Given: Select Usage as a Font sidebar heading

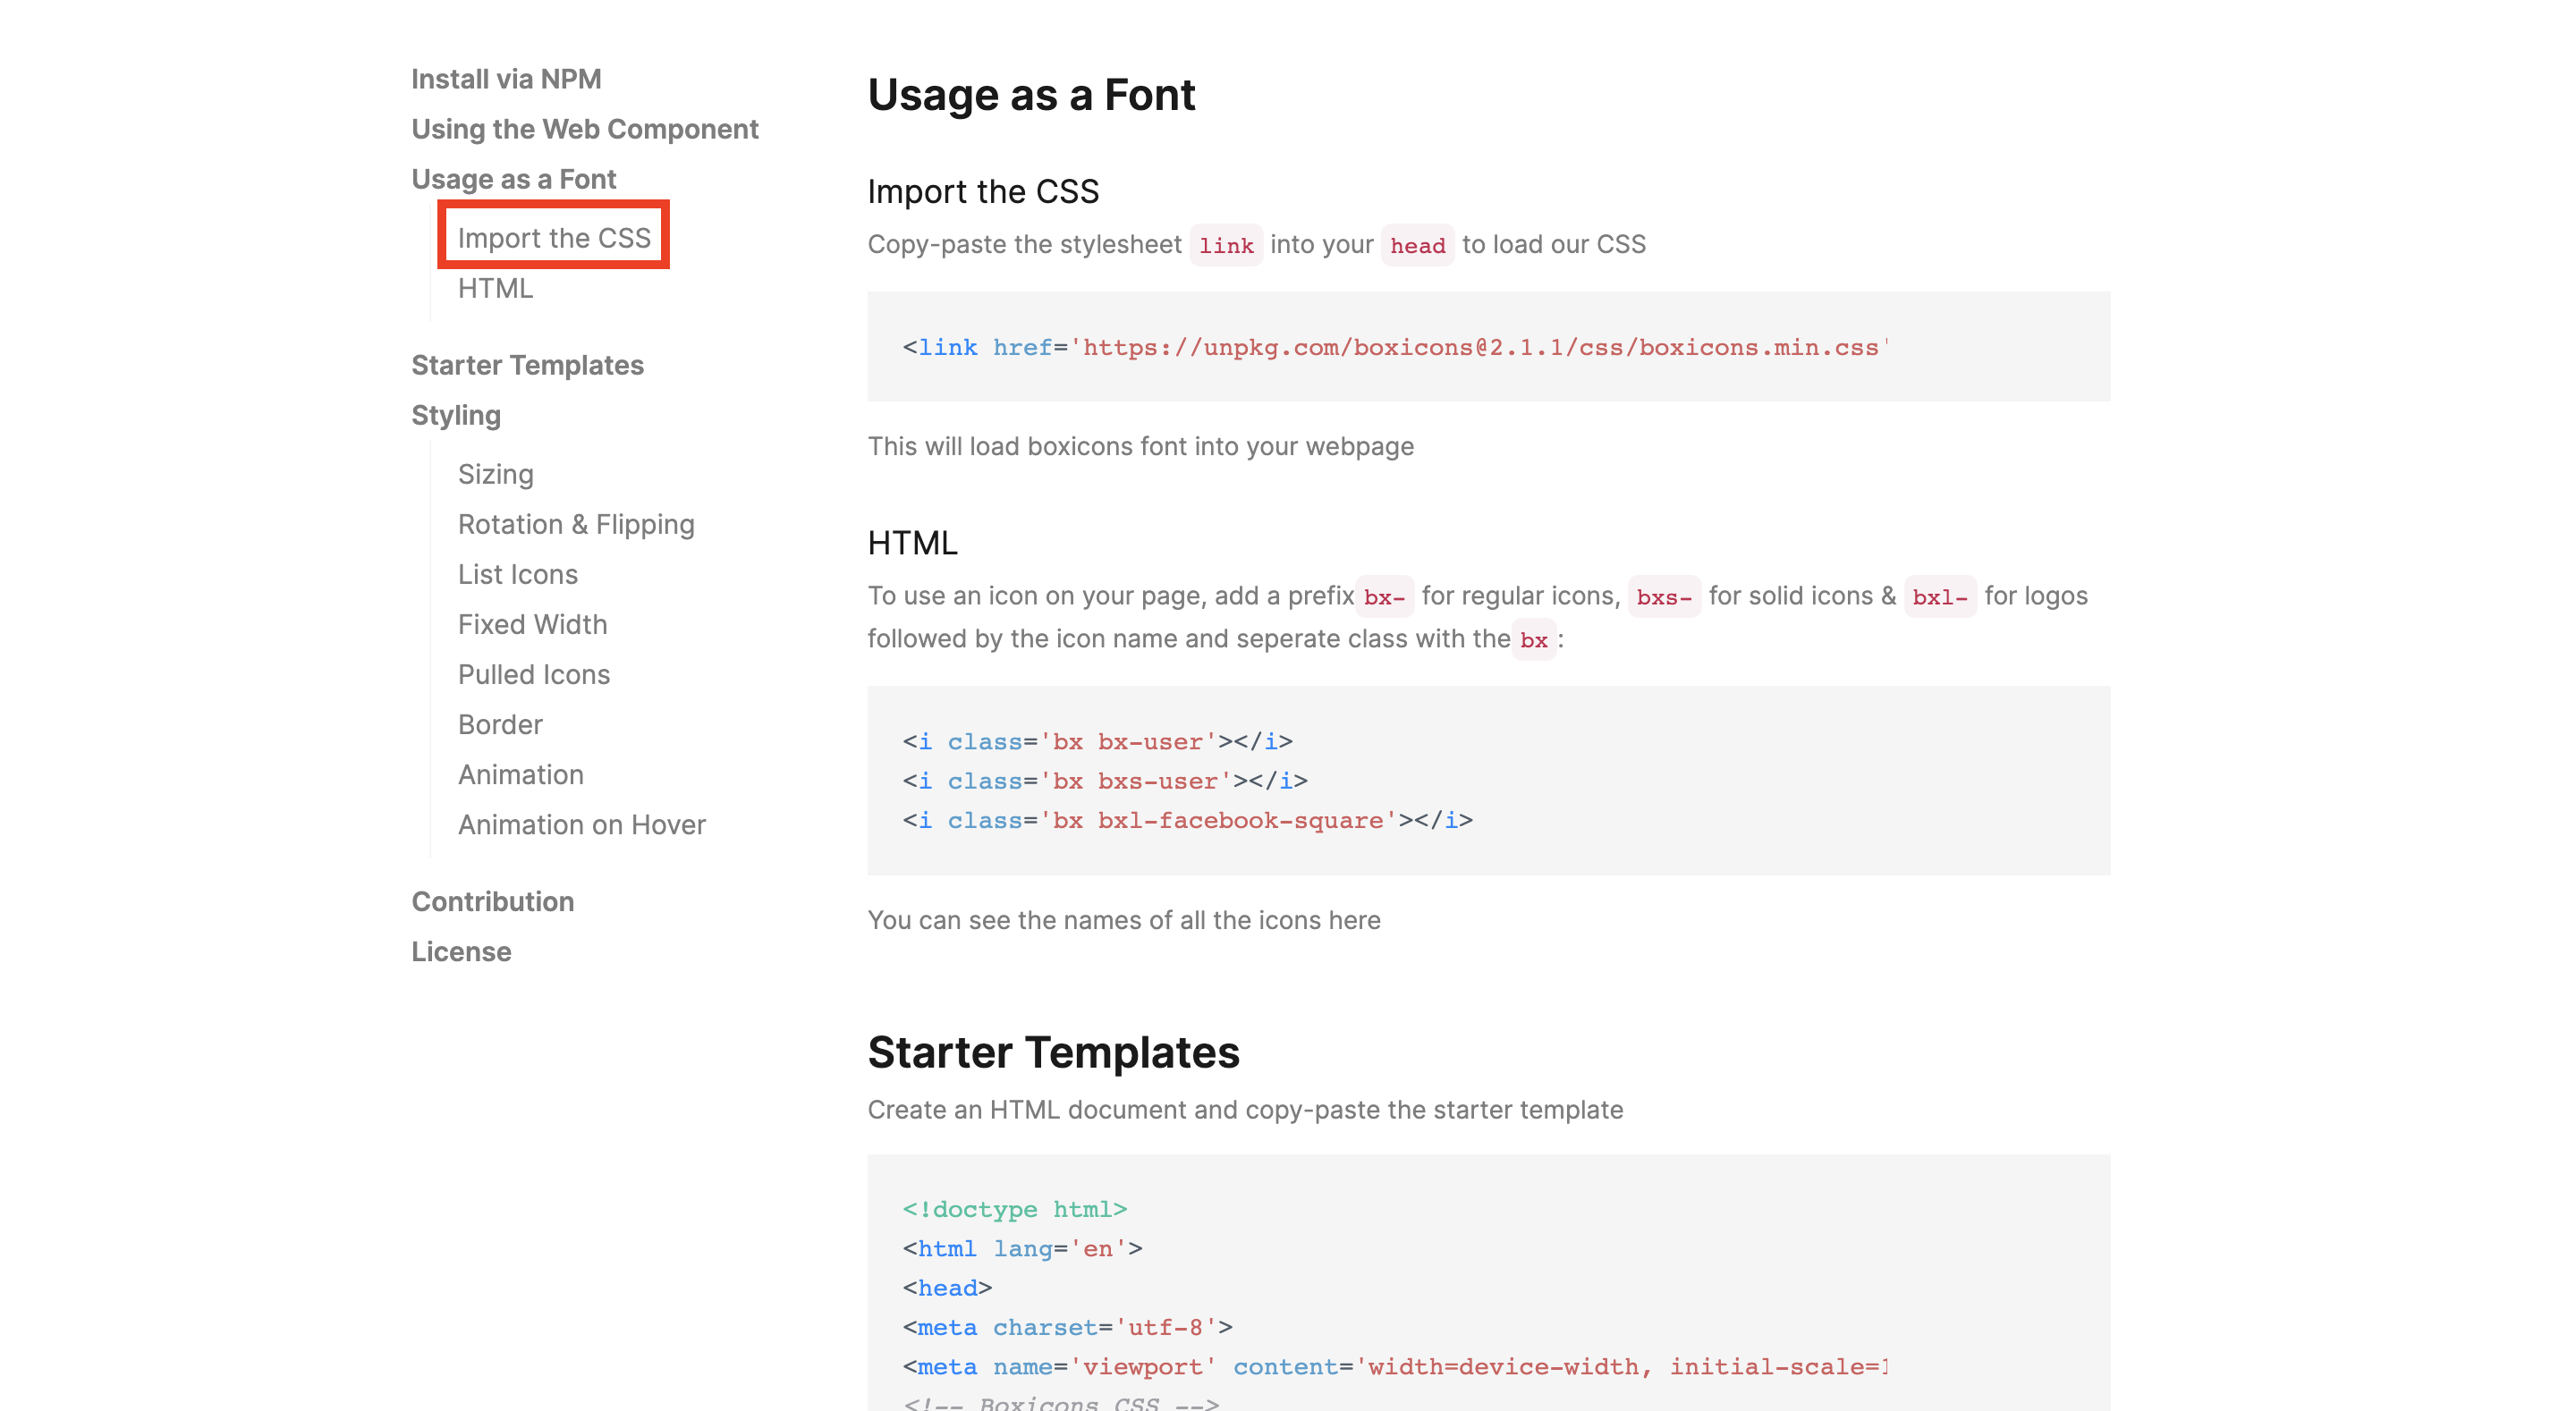Looking at the screenshot, I should [x=513, y=179].
